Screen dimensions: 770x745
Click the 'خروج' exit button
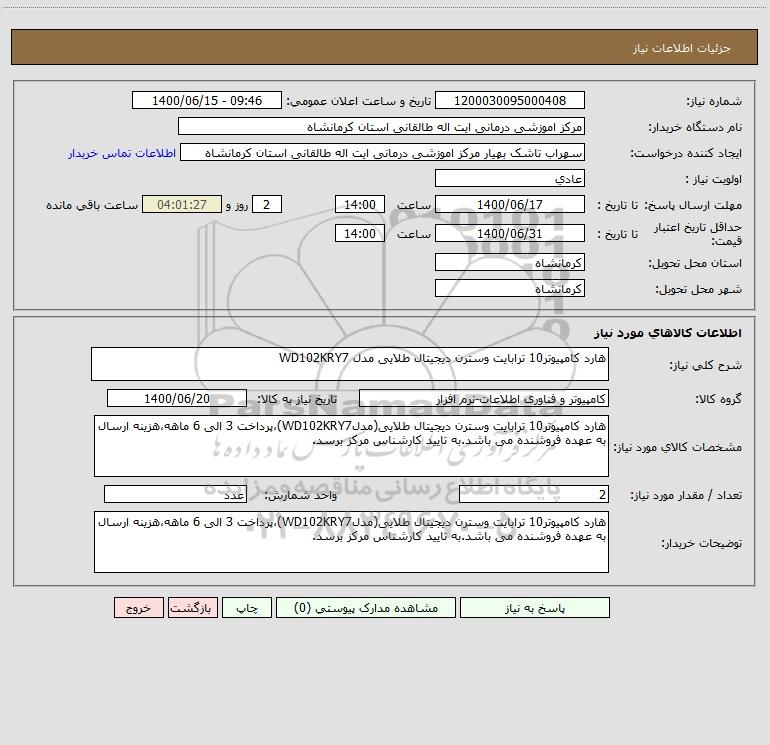click(x=138, y=608)
